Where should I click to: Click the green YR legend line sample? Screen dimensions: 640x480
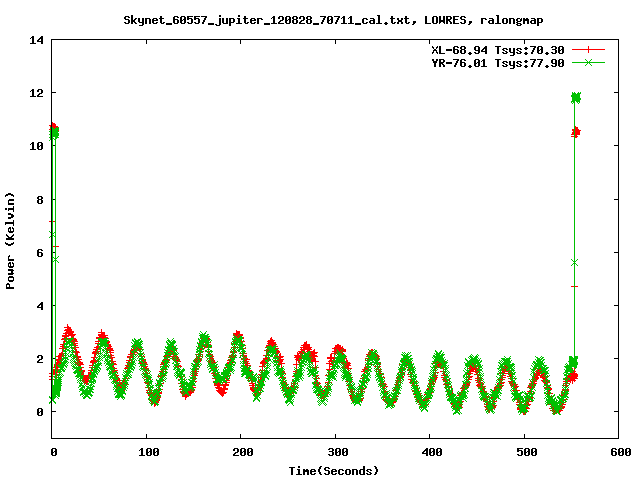point(588,63)
